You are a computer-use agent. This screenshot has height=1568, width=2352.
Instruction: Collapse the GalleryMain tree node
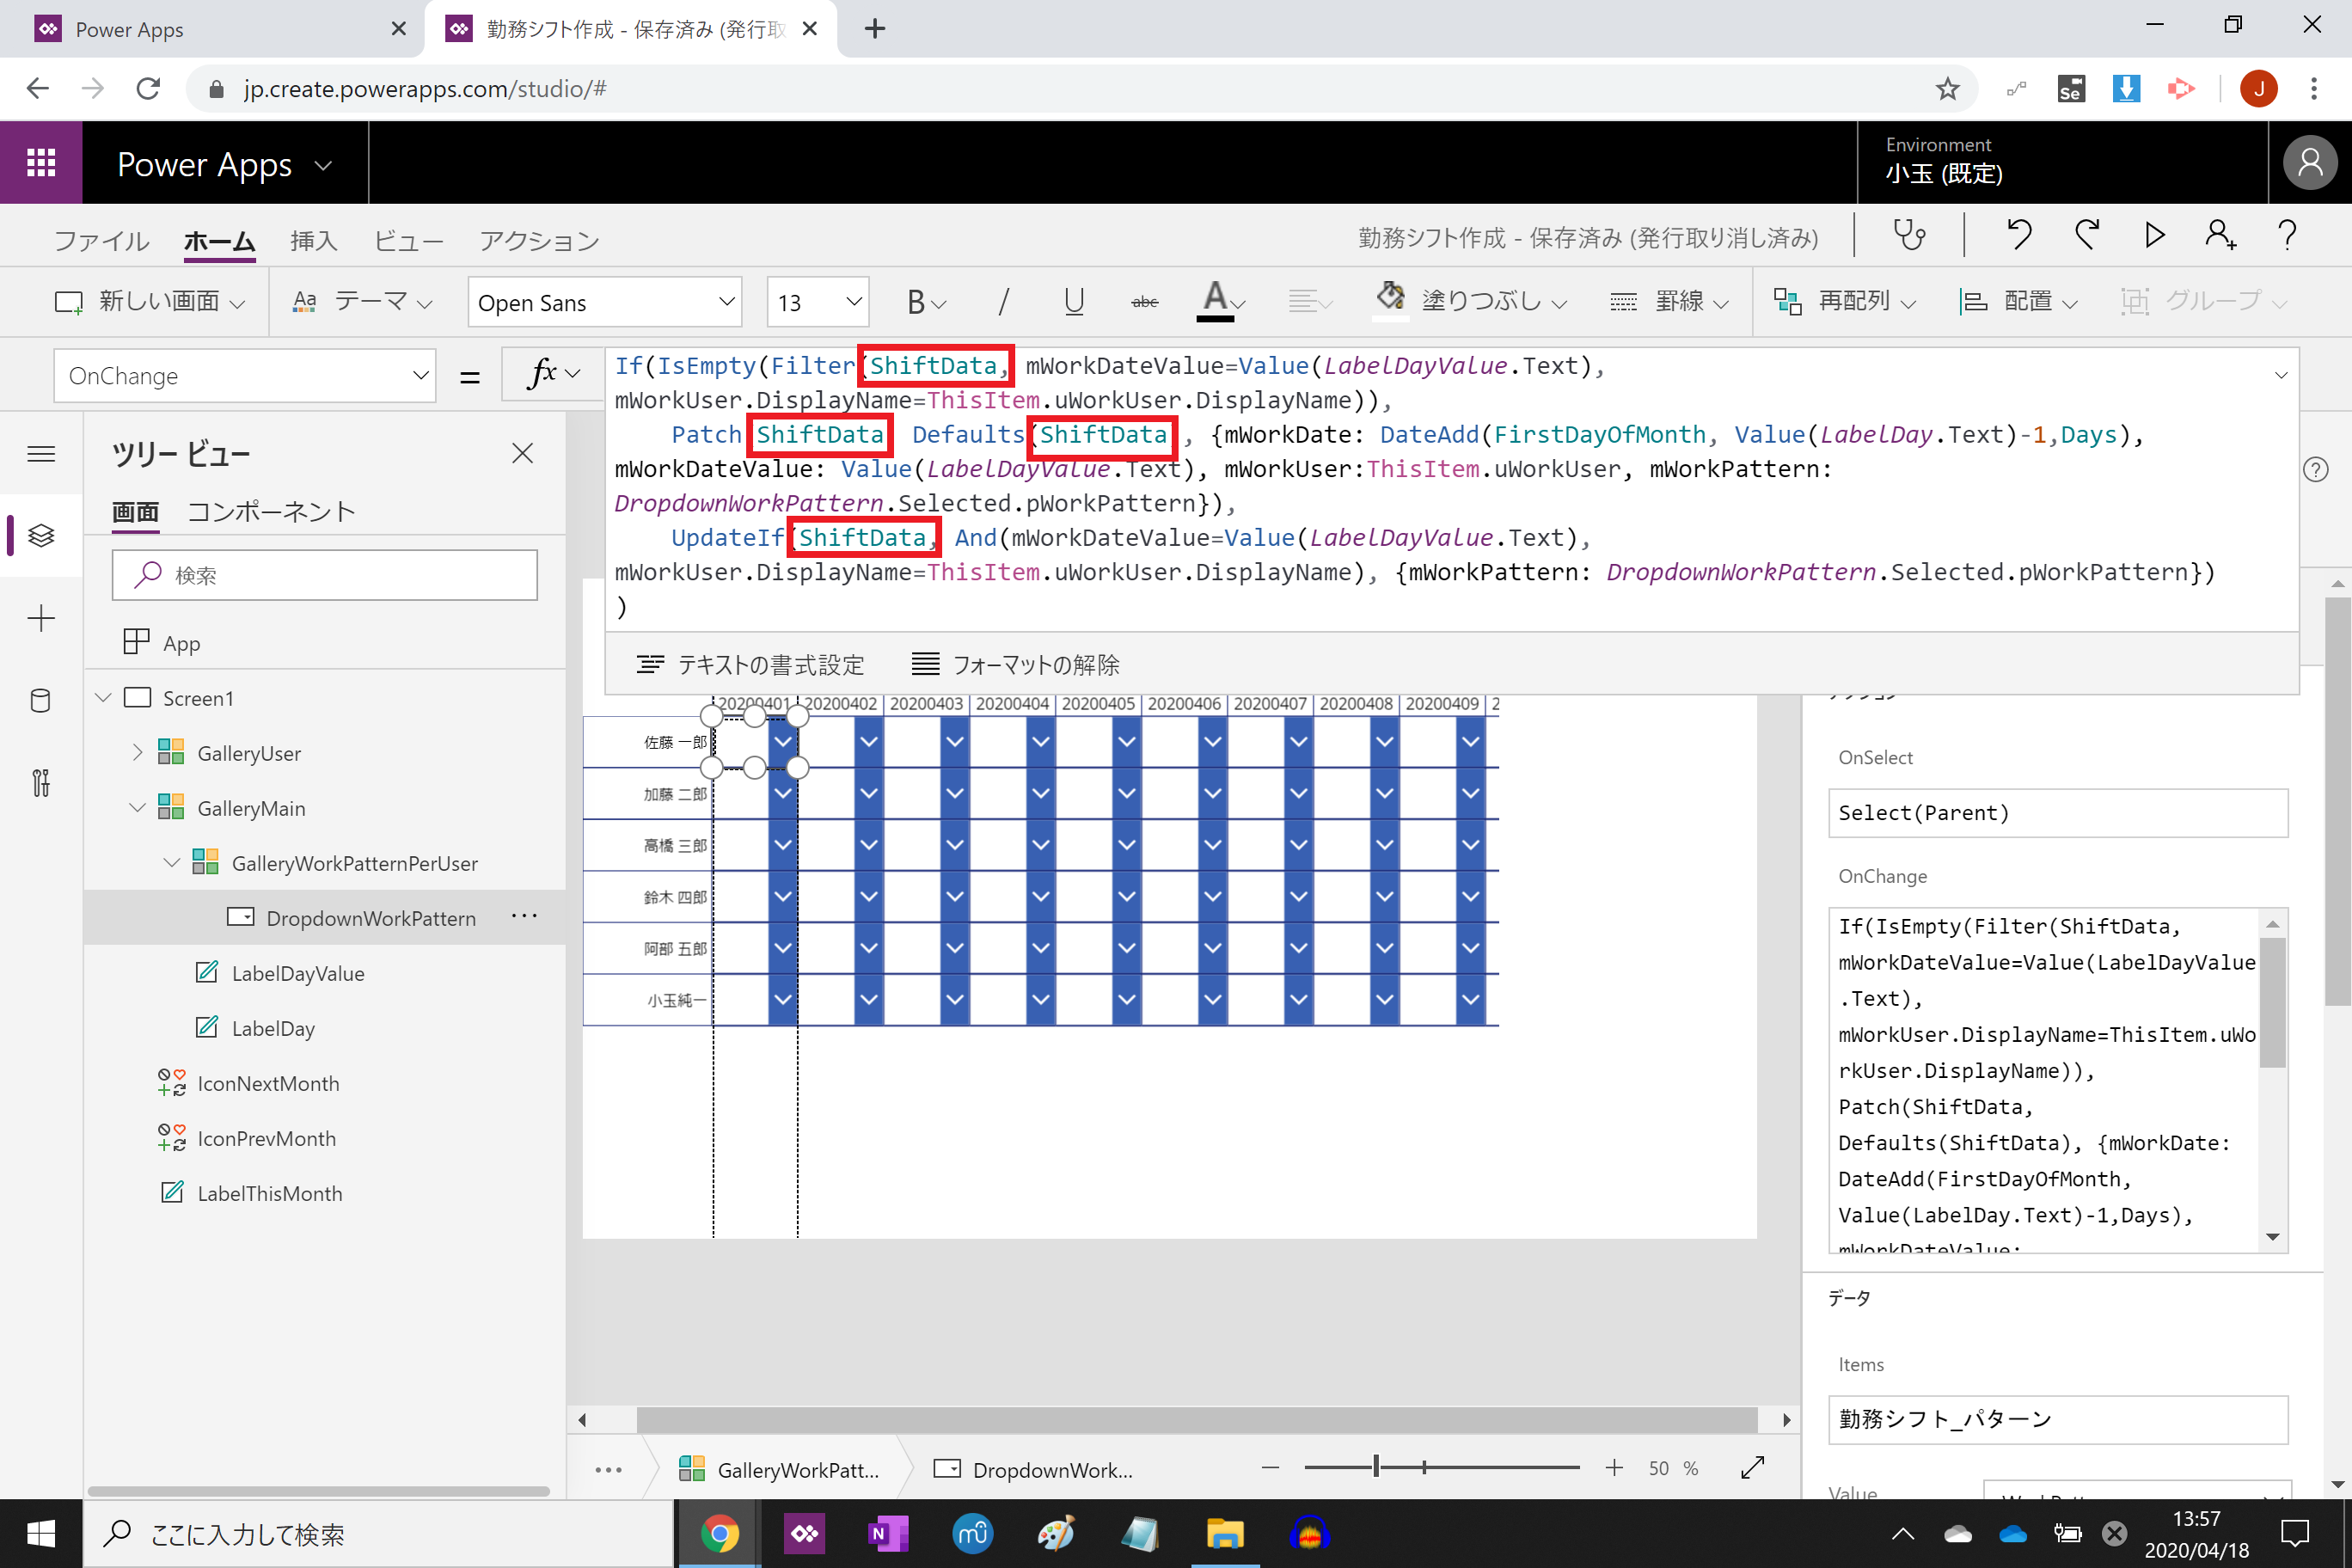[138, 808]
